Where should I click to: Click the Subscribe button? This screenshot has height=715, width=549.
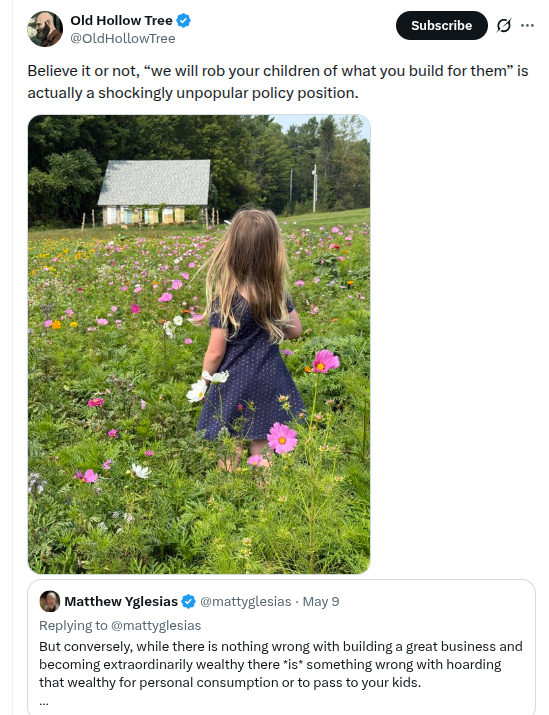[441, 26]
